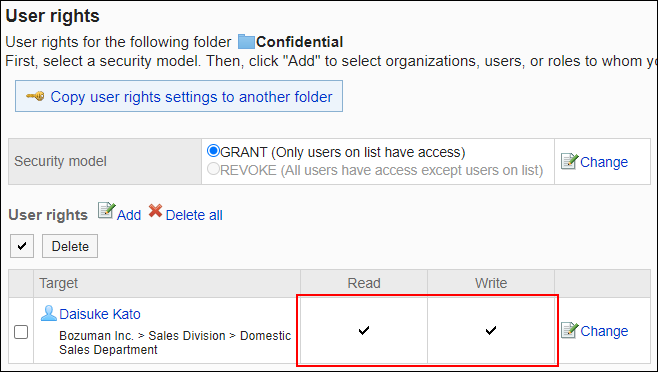This screenshot has width=658, height=372.
Task: Select the GRANT security model radio button
Action: coord(214,151)
